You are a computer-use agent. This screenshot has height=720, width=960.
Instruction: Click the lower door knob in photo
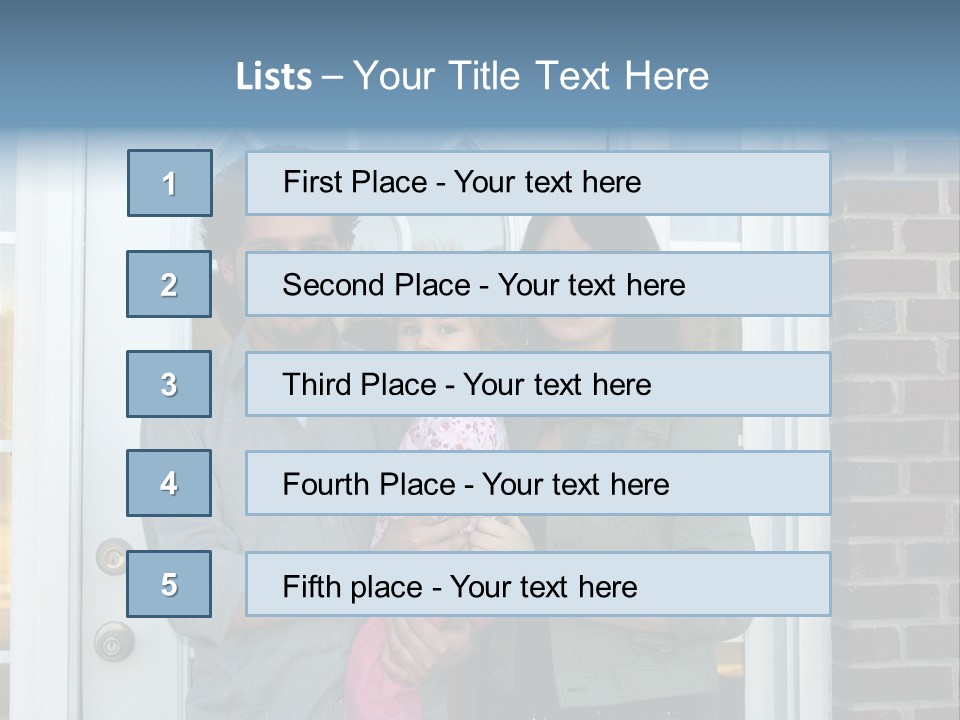[x=113, y=642]
